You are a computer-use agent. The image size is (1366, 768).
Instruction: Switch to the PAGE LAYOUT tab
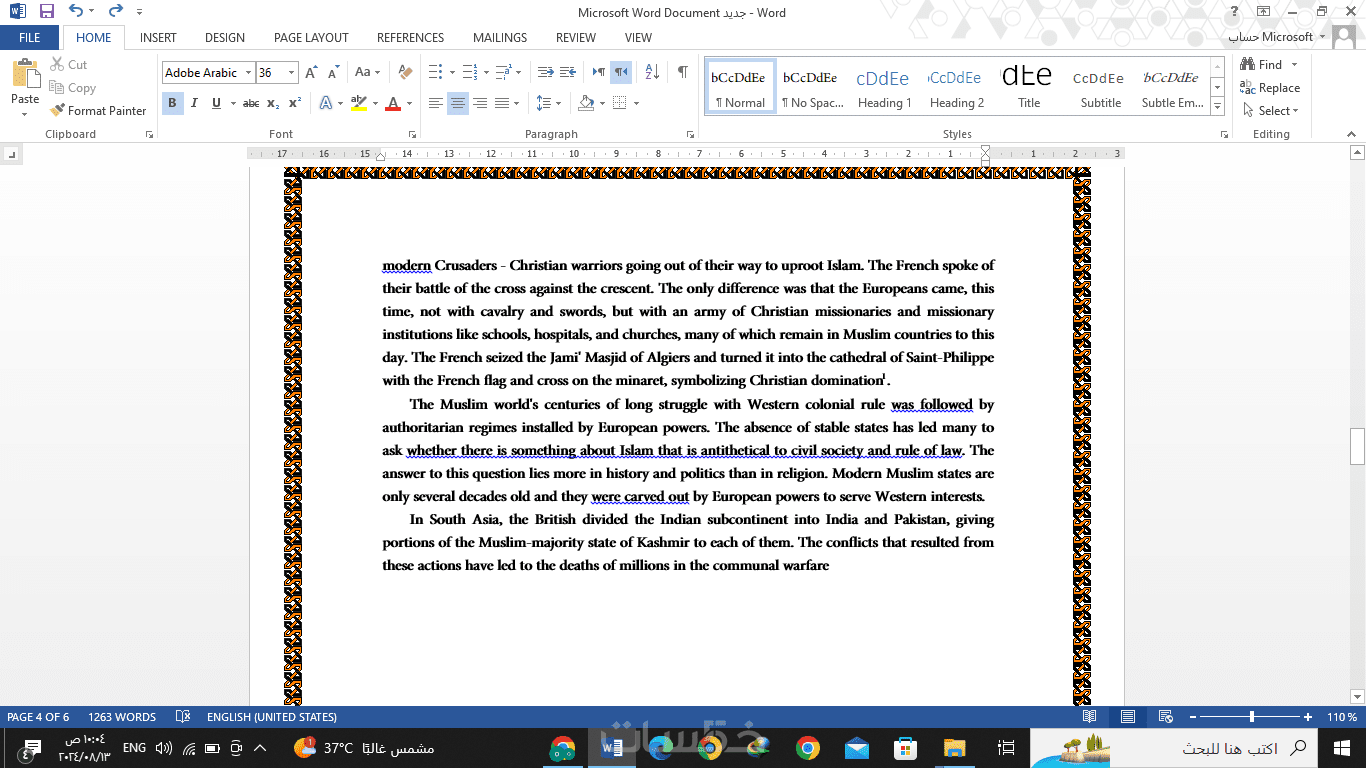point(311,38)
